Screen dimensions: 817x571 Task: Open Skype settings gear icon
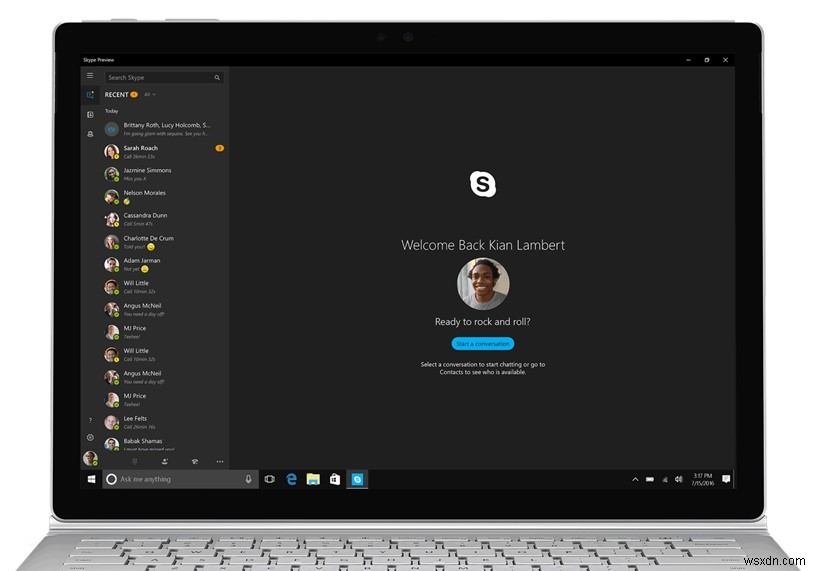[x=90, y=438]
